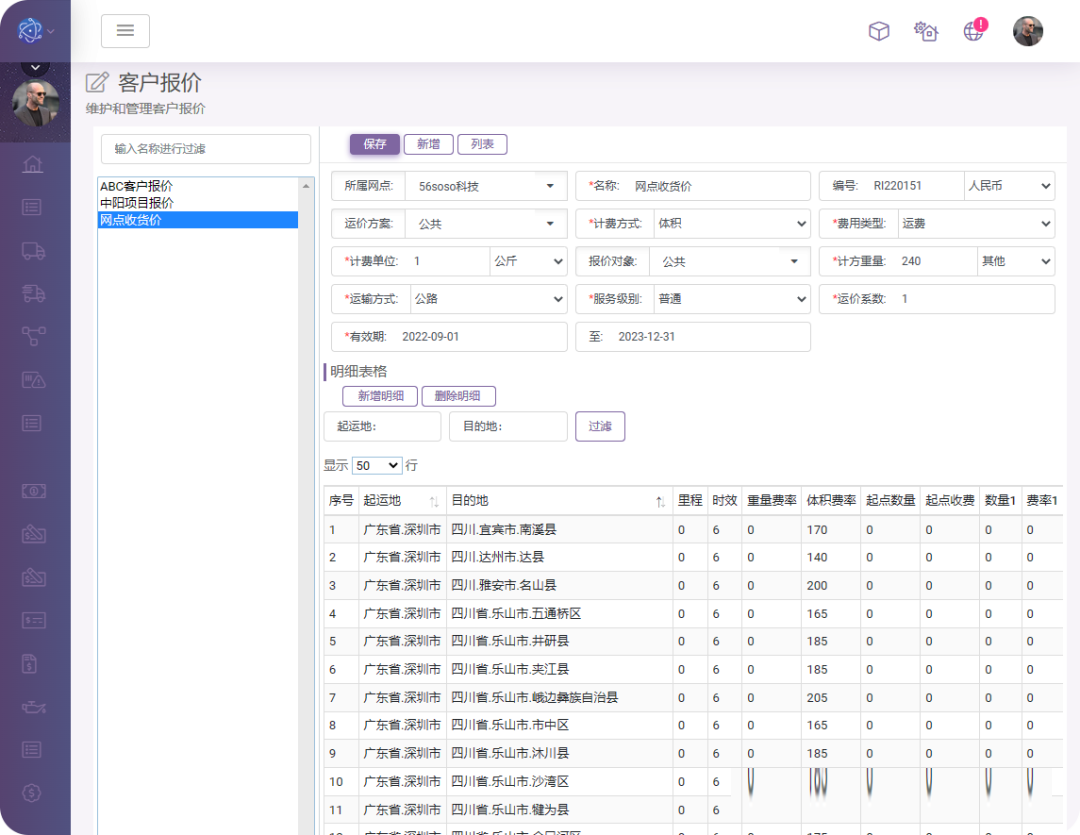Open the rows-per-page dropdown showing 50
The height and width of the screenshot is (835, 1080).
click(x=377, y=466)
